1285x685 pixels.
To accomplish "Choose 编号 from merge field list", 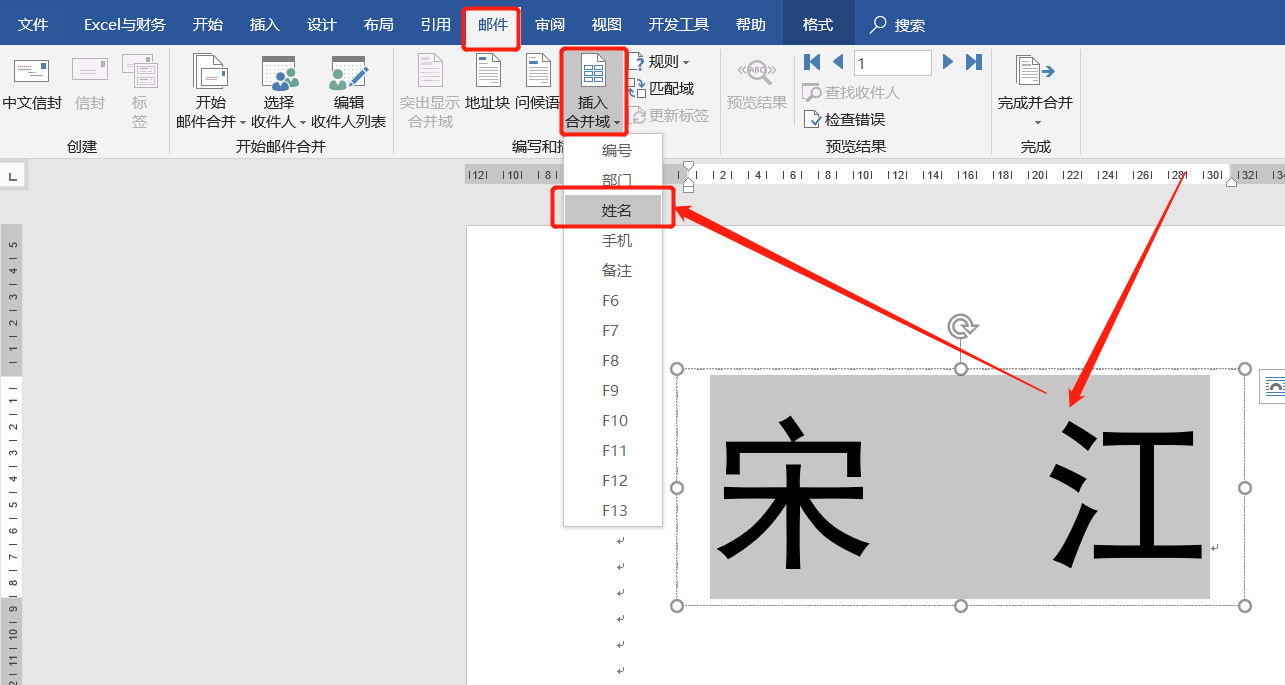I will [x=613, y=151].
